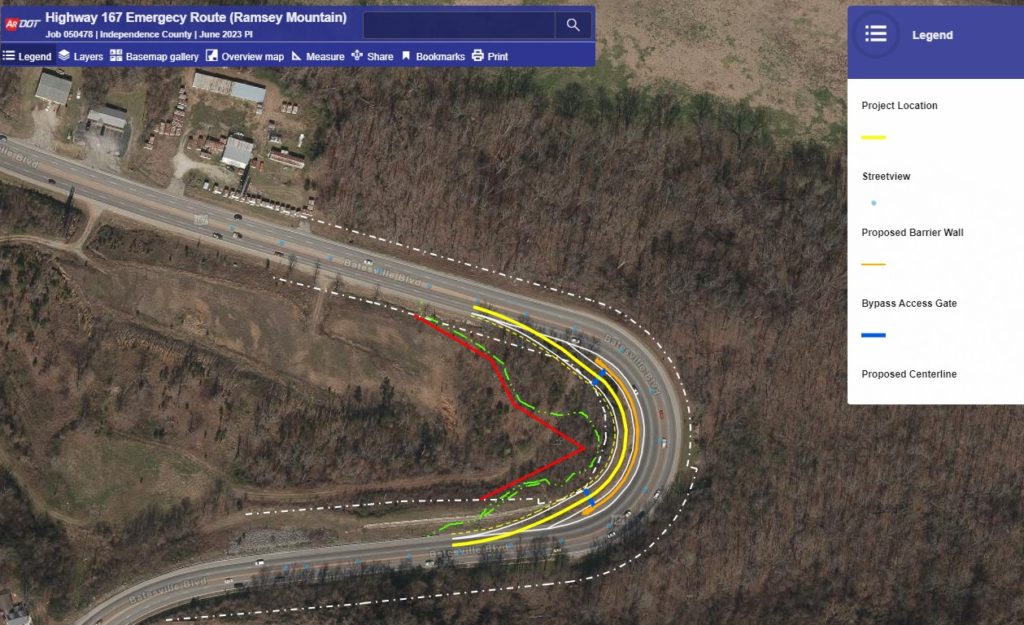Click the ArDOT logo
1024x625 pixels.
pos(22,24)
